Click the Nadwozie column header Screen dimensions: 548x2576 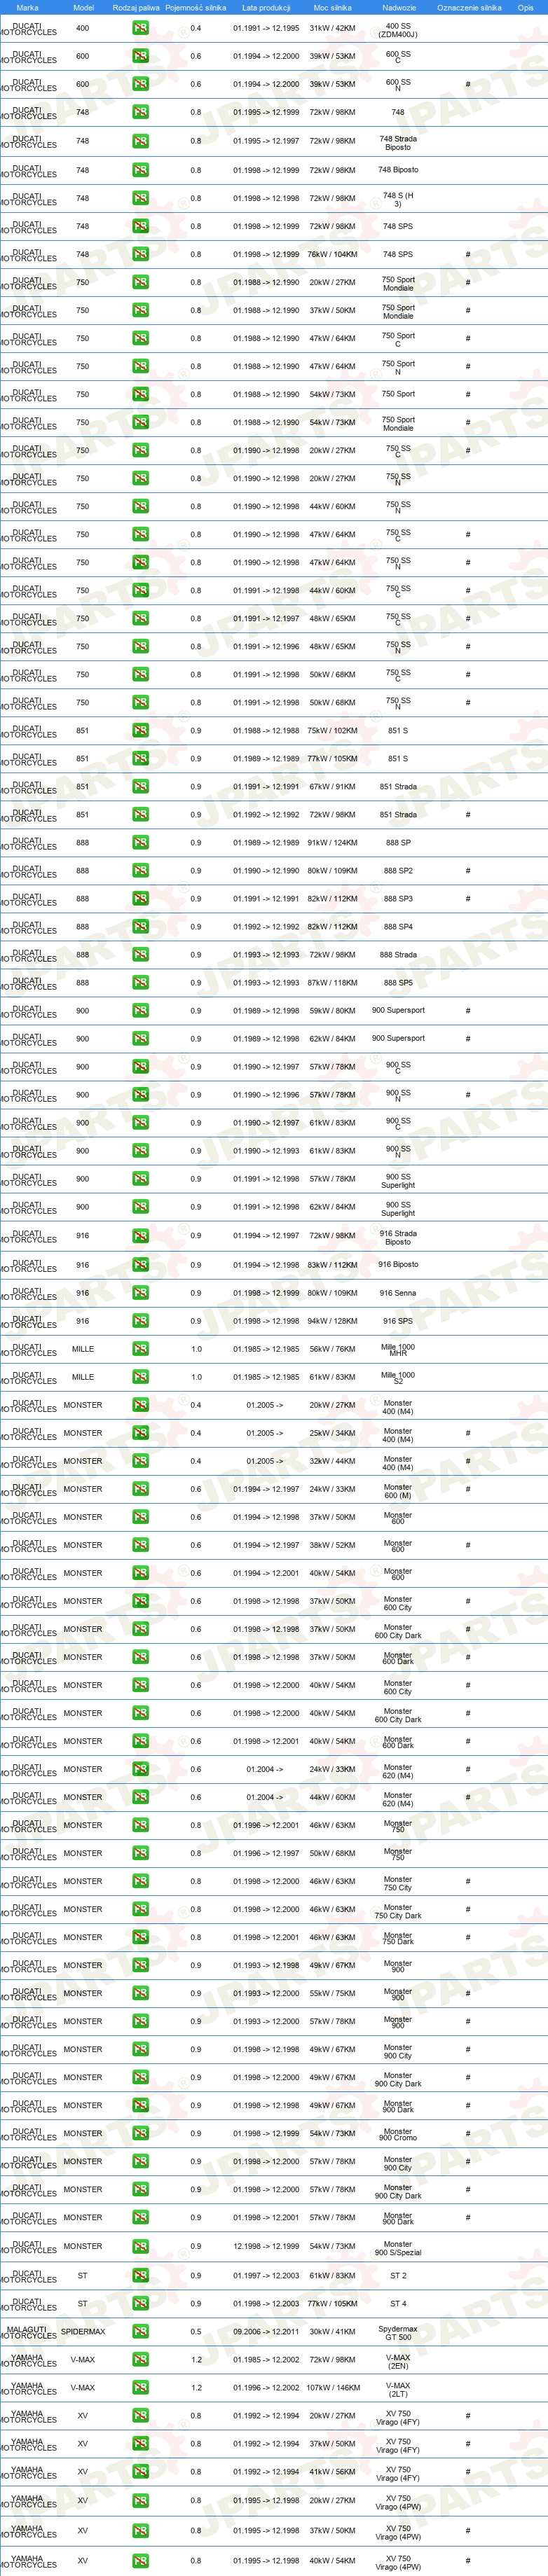[399, 7]
